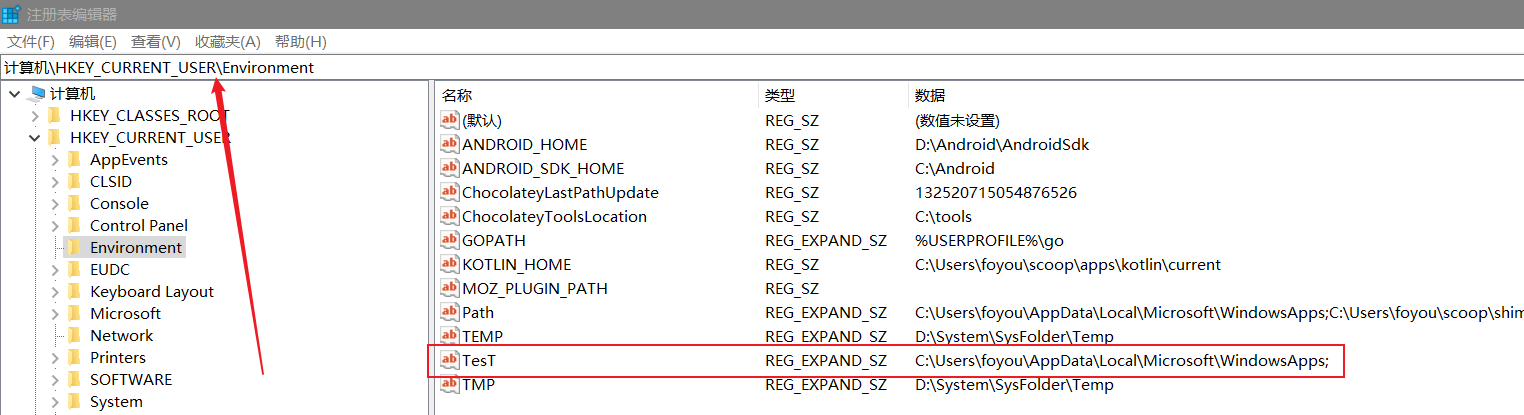Click the string icon next to GOPATH
Viewport: 1524px width, 415px height.
(449, 240)
